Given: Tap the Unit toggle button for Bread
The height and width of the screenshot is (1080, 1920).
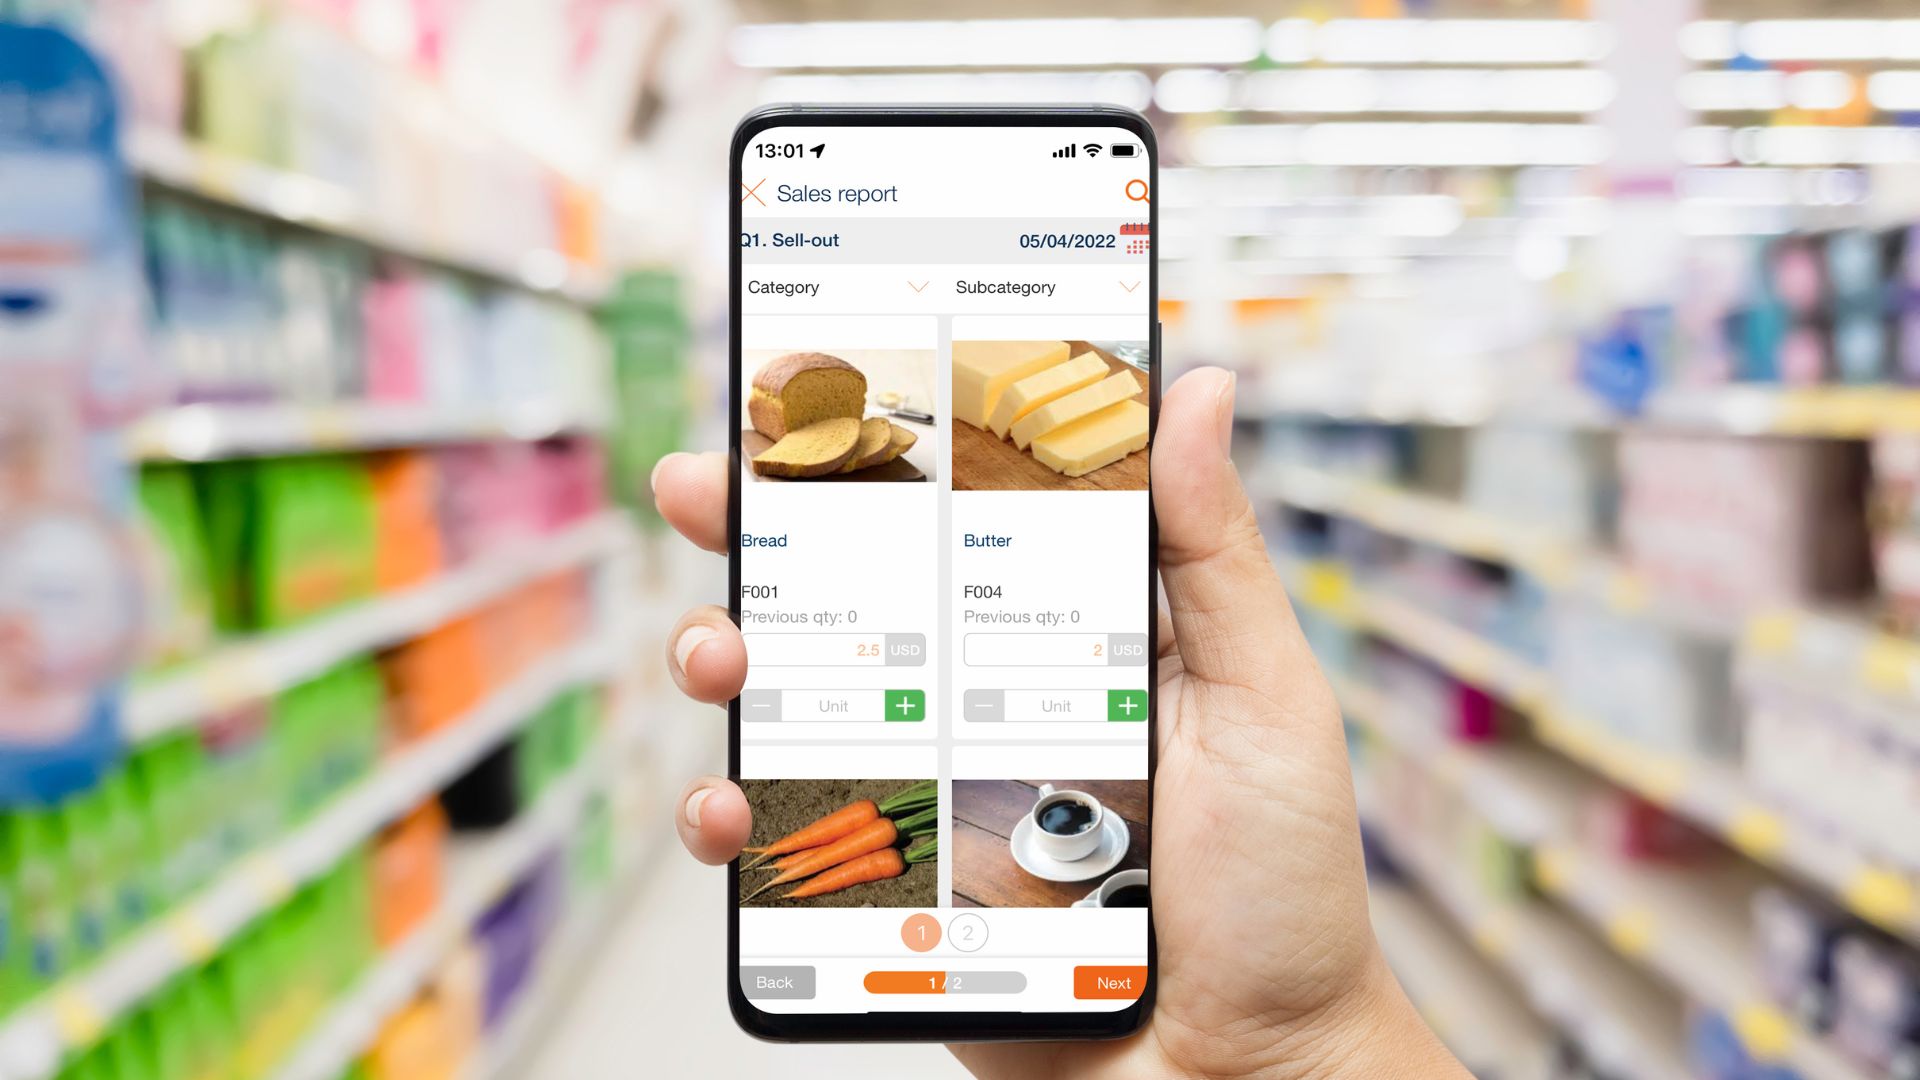Looking at the screenshot, I should coord(833,704).
